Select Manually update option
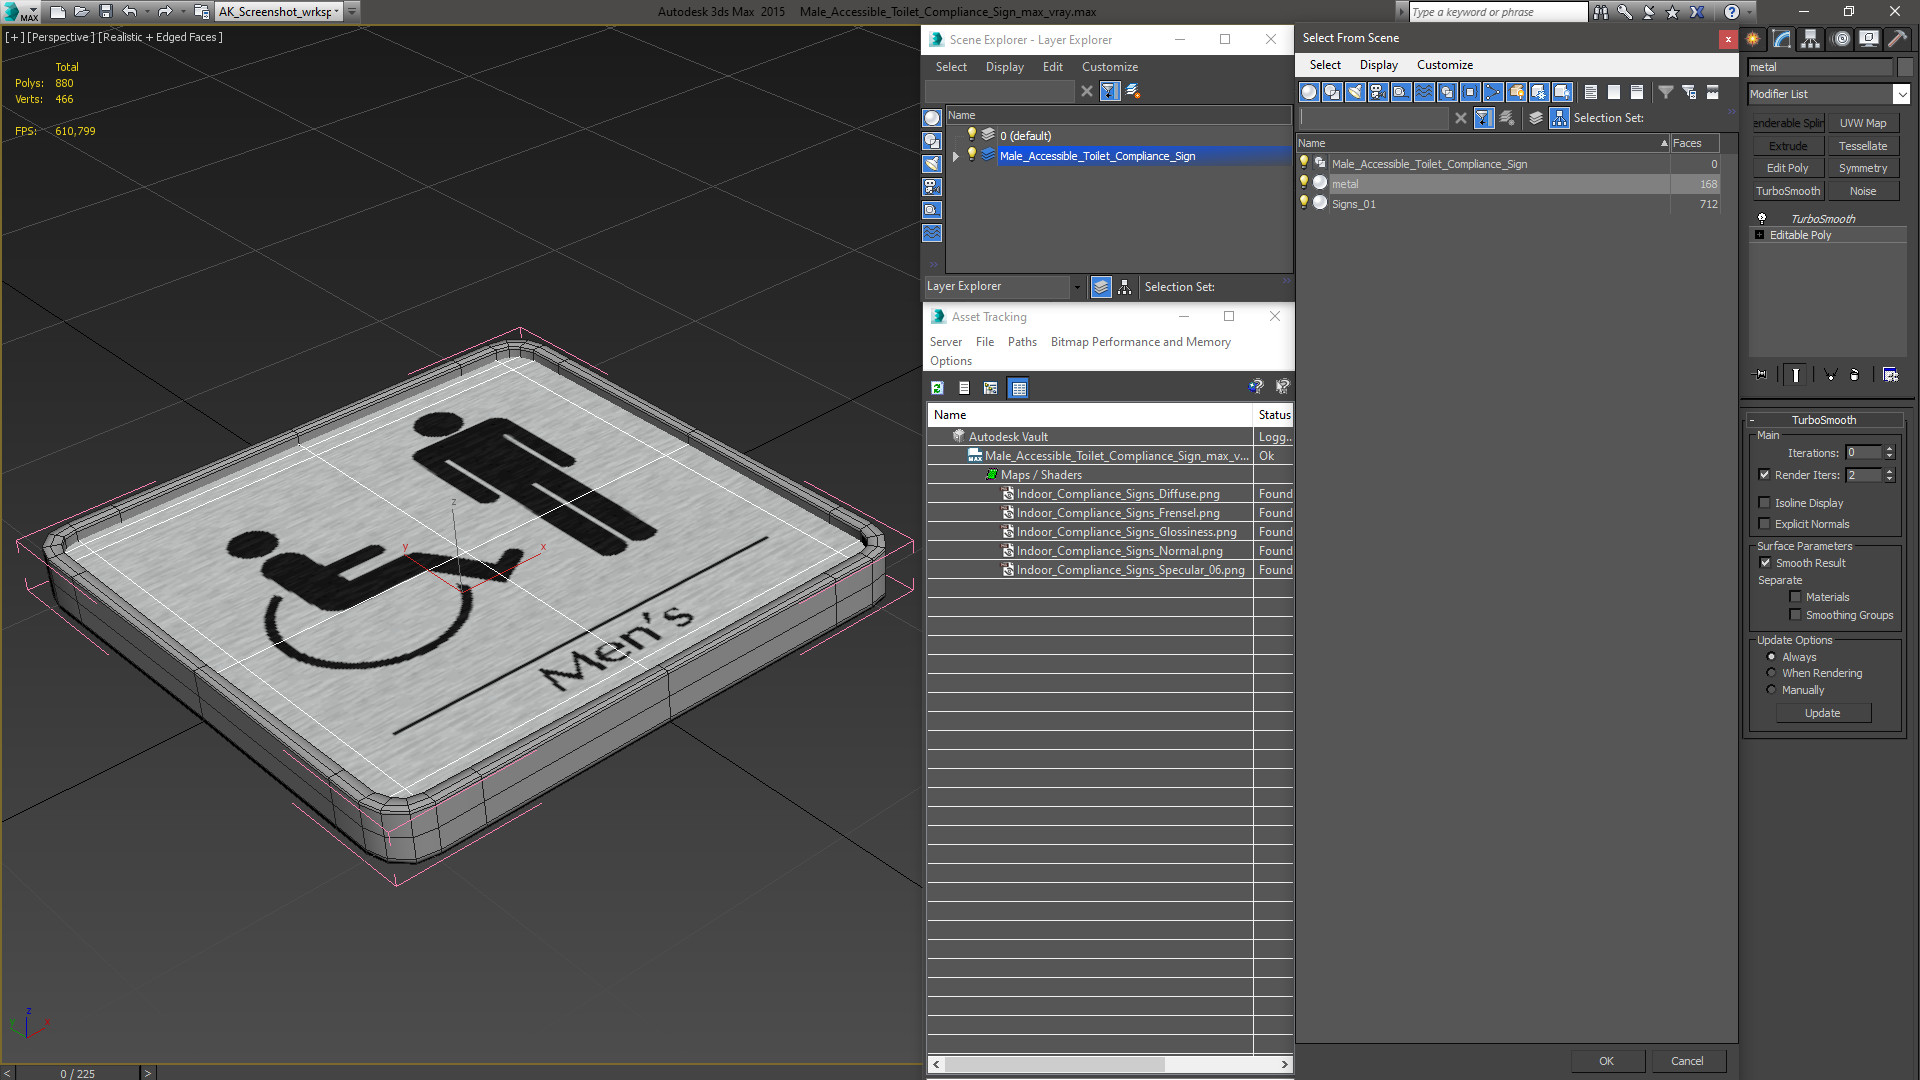Viewport: 1920px width, 1080px height. (x=1771, y=690)
